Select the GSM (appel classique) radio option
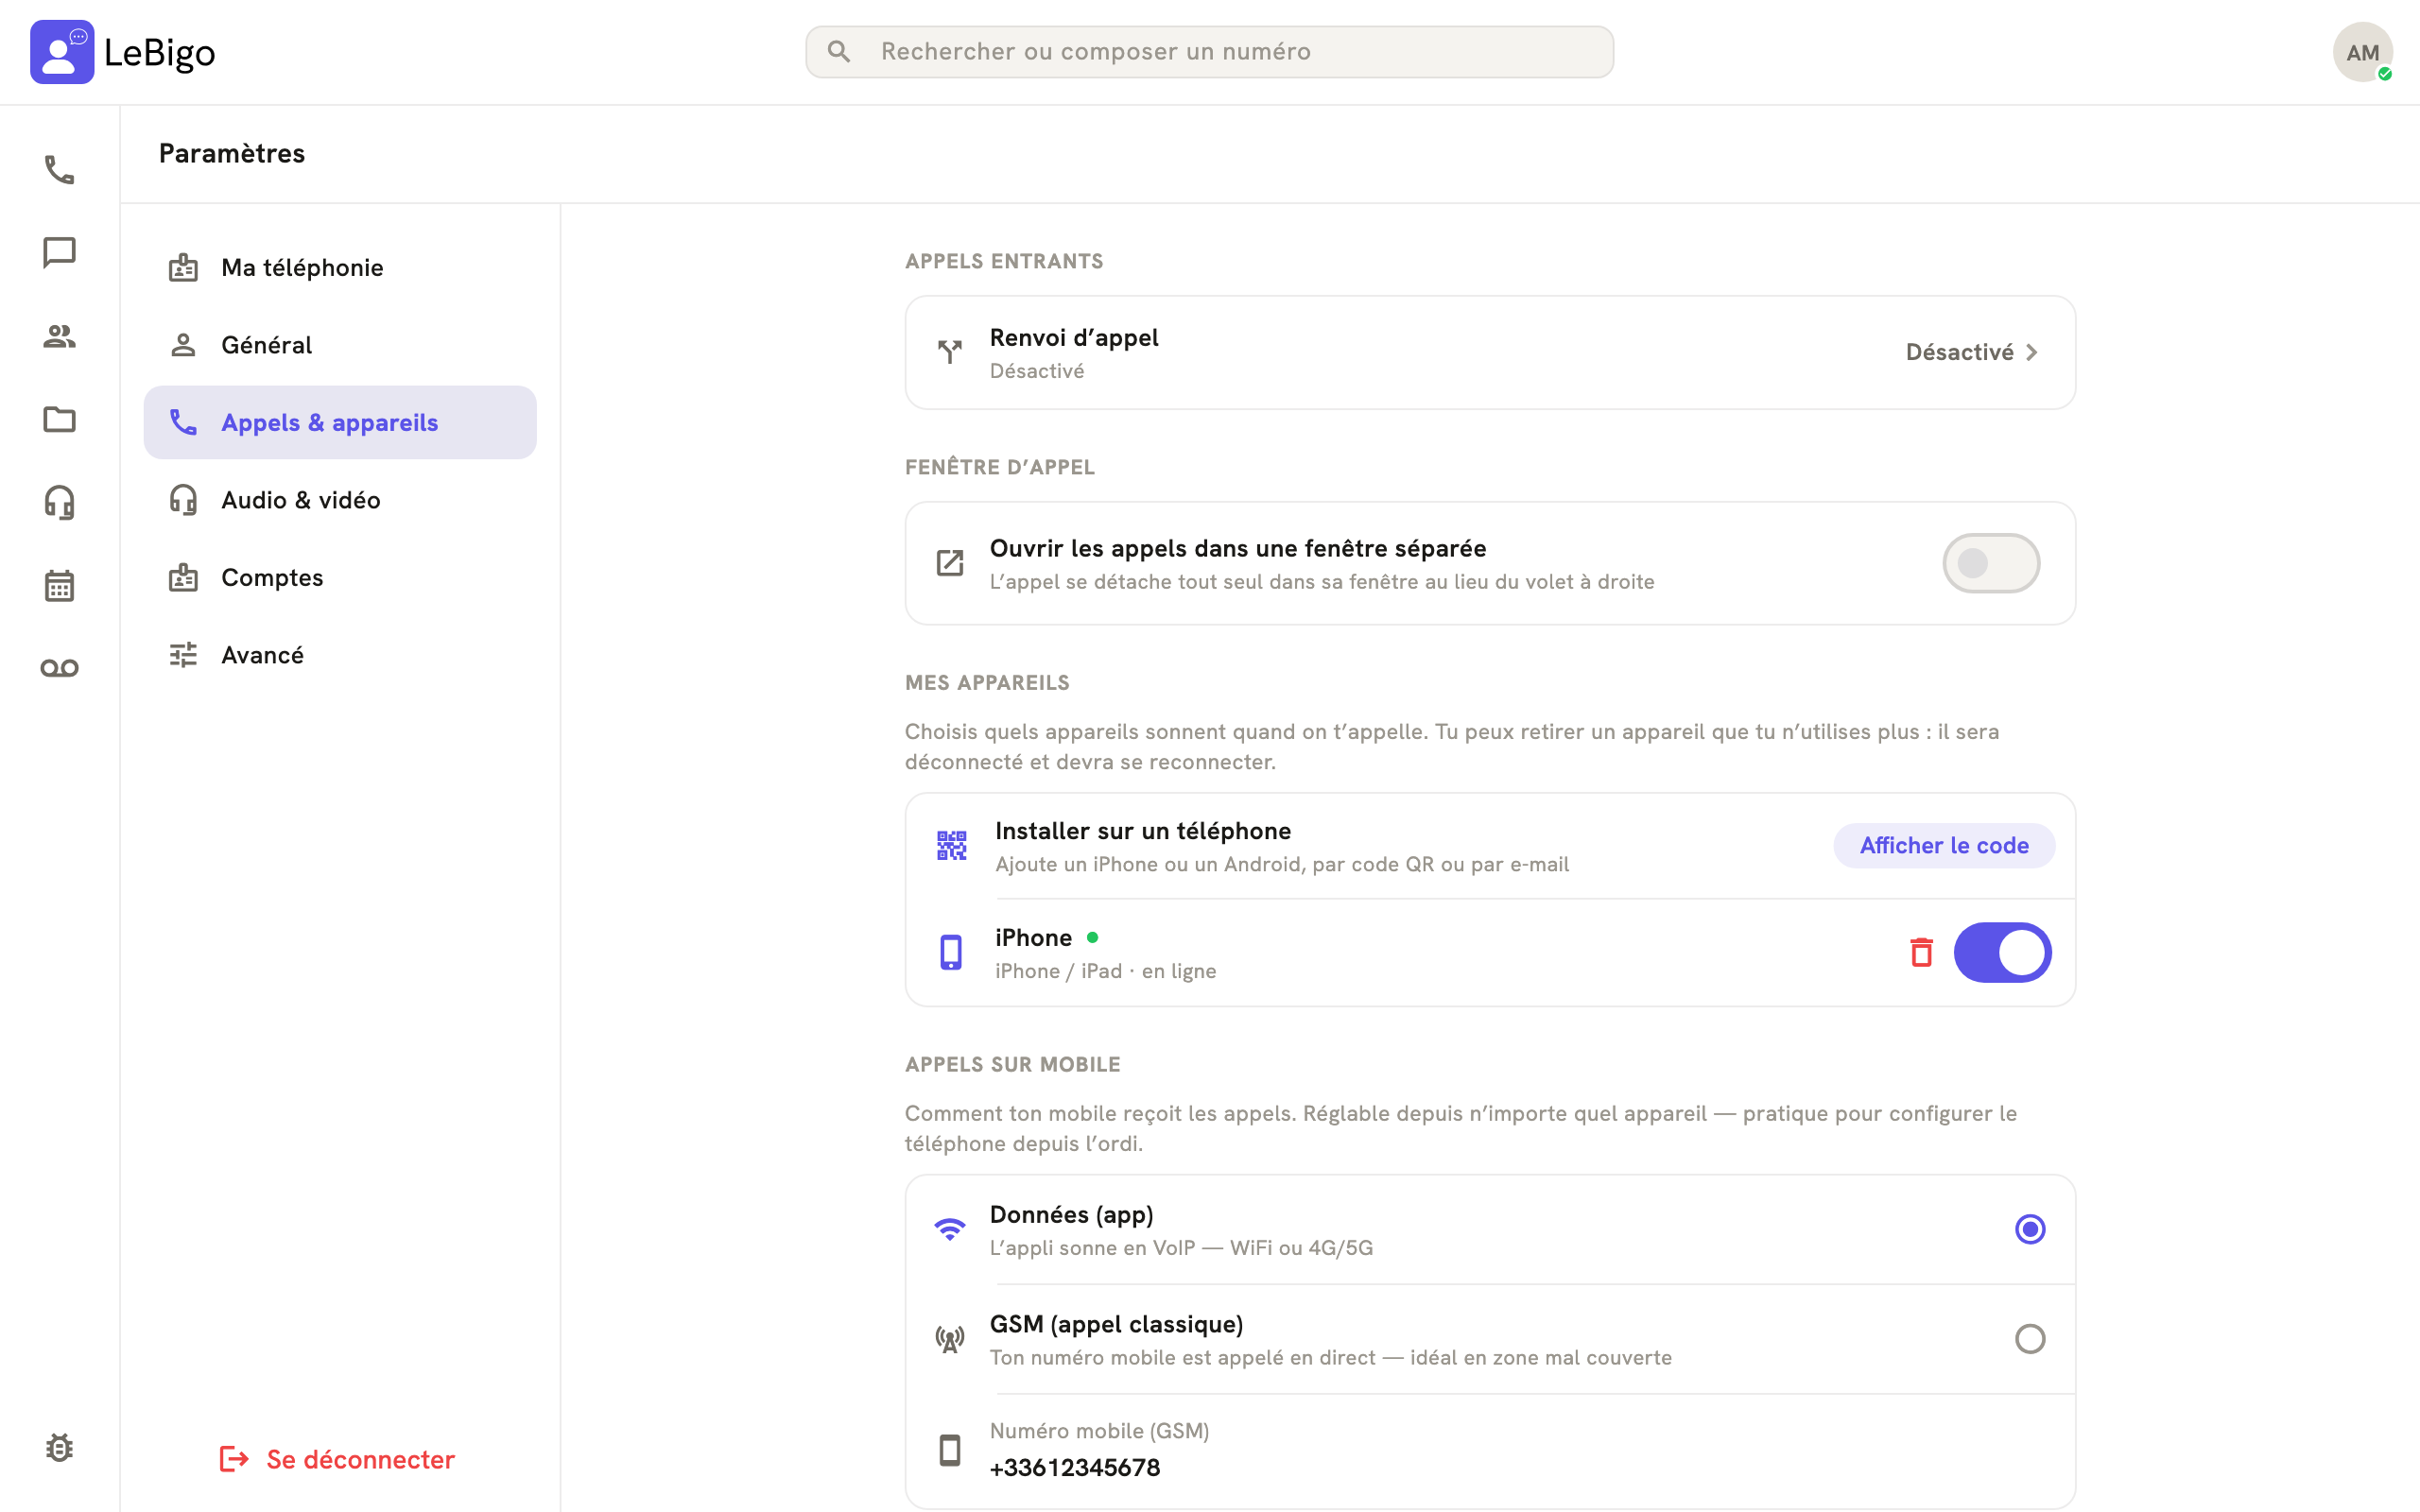The image size is (2420, 1512). [x=2029, y=1339]
